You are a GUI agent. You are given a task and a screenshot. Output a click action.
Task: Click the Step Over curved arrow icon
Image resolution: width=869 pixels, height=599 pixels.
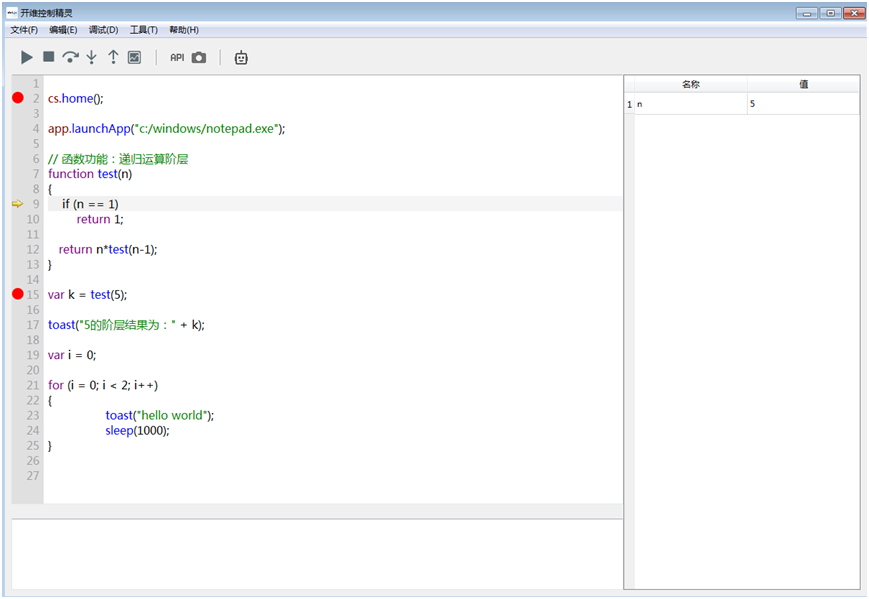[x=70, y=57]
